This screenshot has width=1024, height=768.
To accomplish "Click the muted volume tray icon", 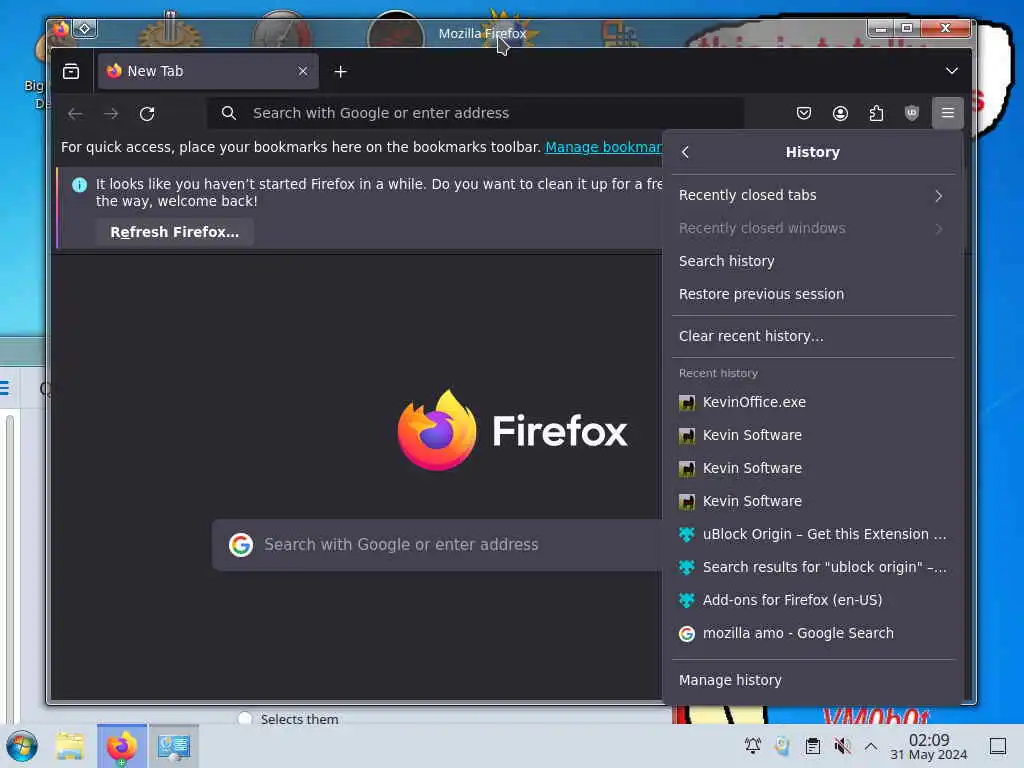I will coord(842,746).
